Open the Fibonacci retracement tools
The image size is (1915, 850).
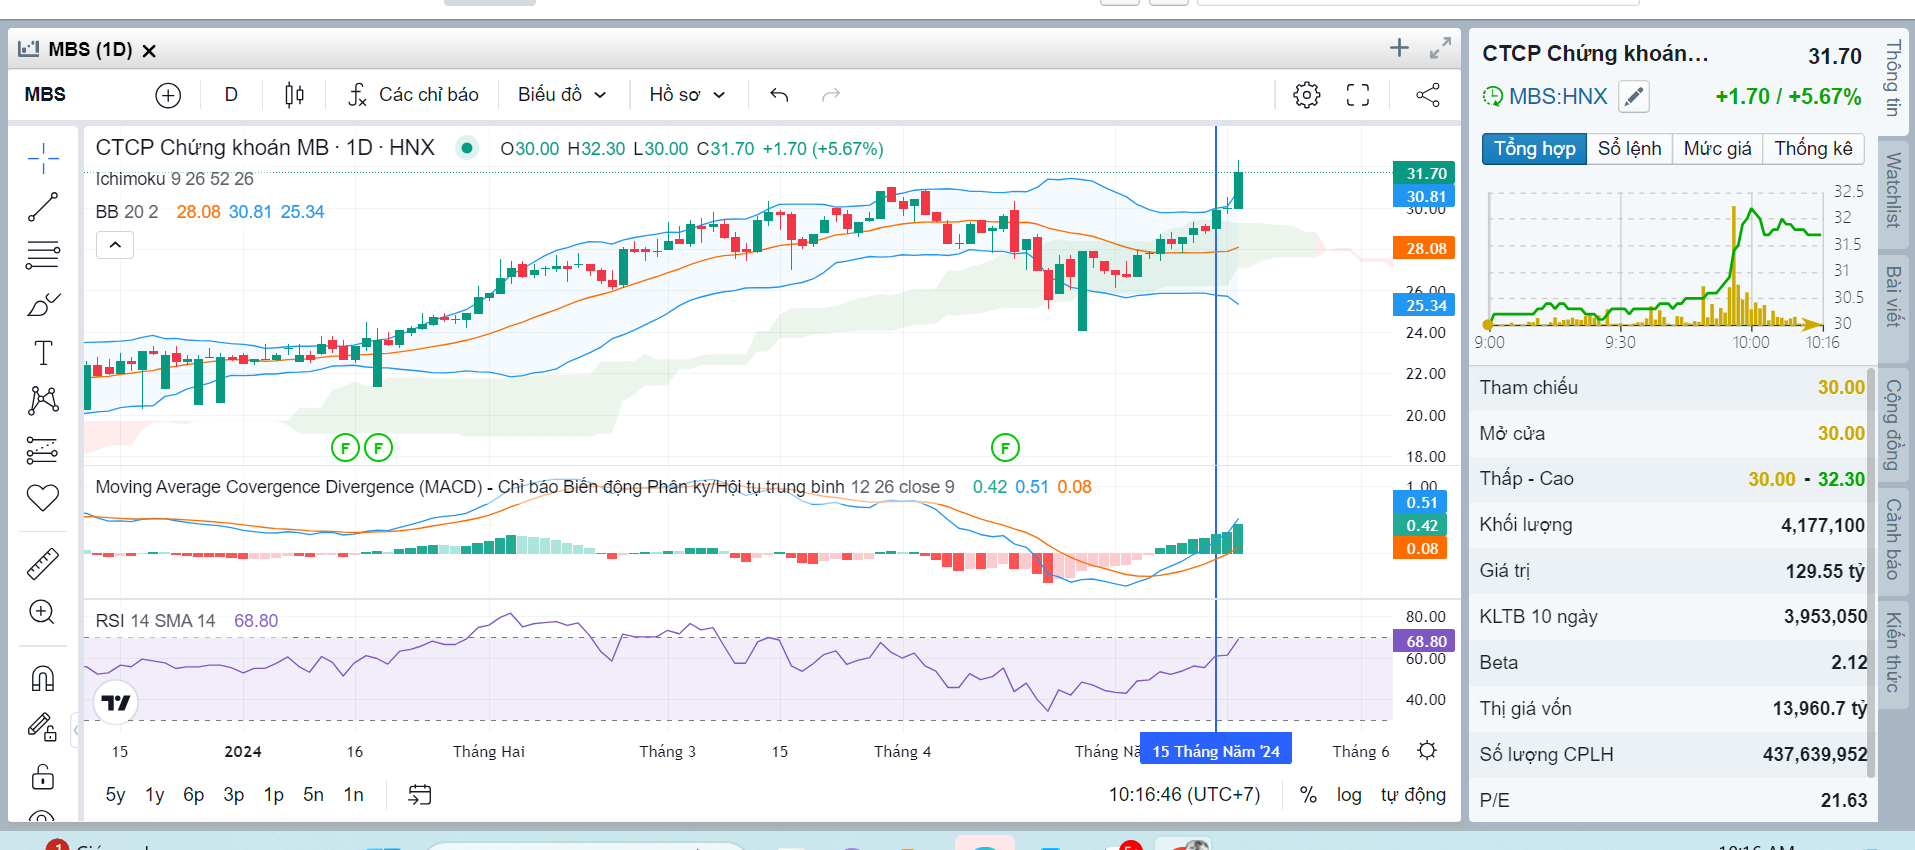point(43,255)
